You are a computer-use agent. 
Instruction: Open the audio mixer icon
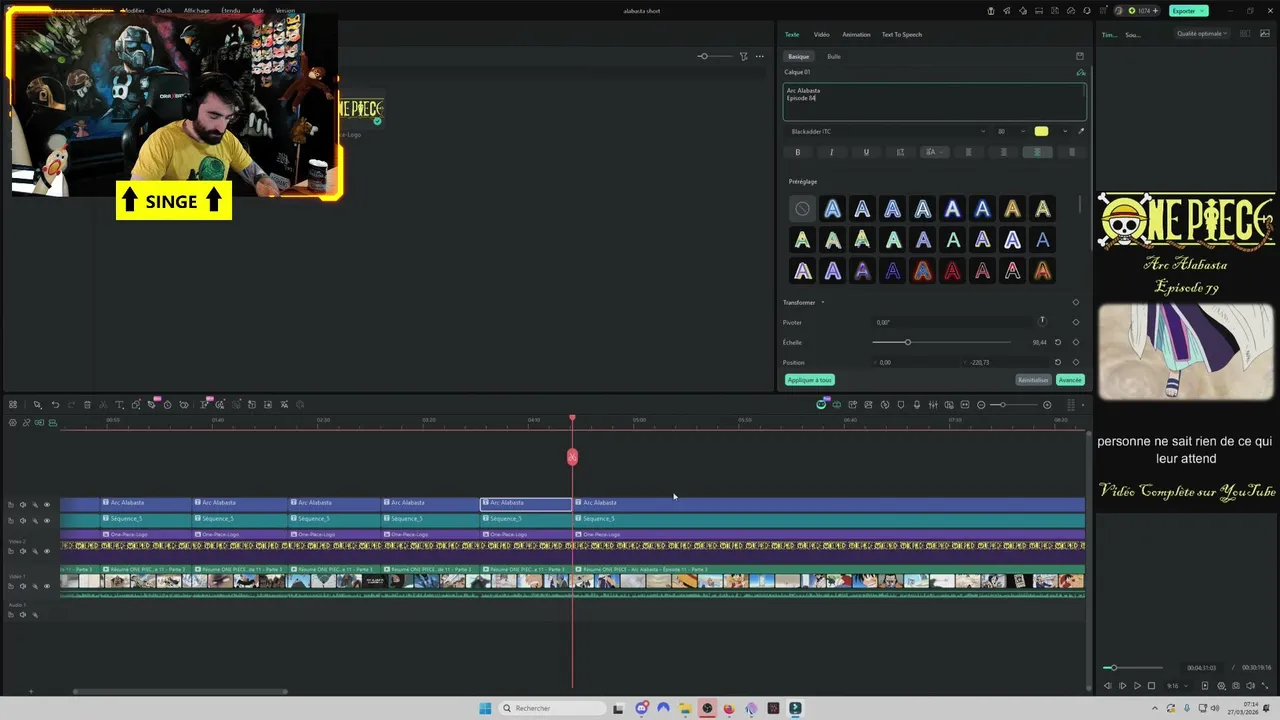[933, 405]
